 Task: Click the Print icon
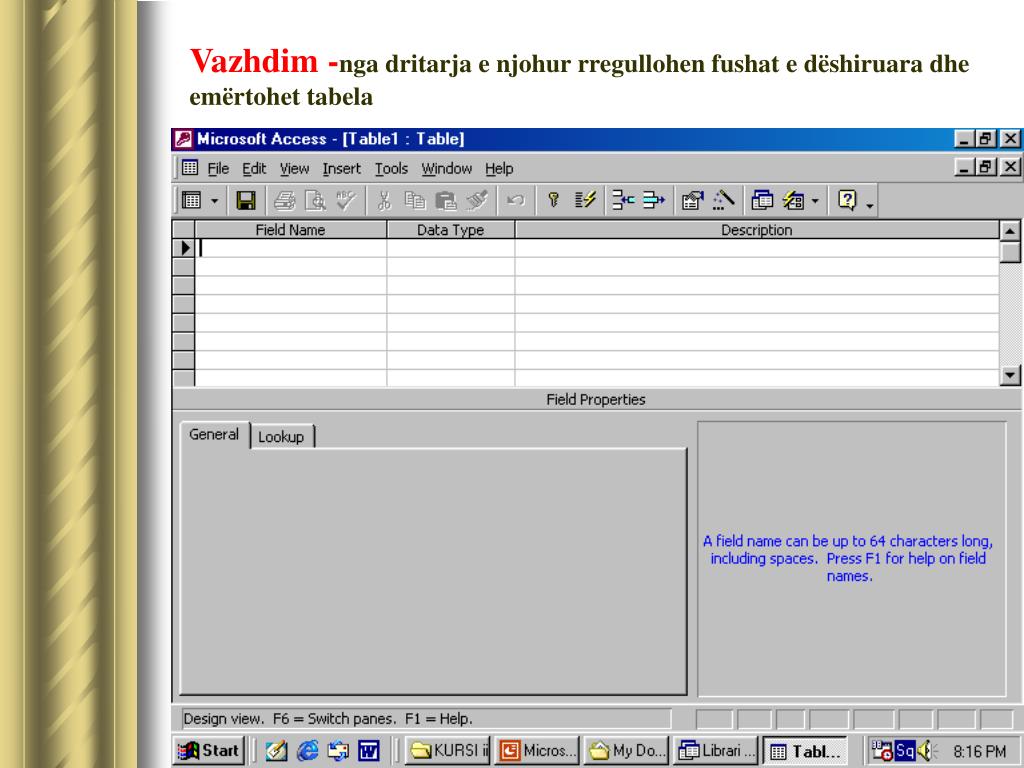(x=284, y=200)
